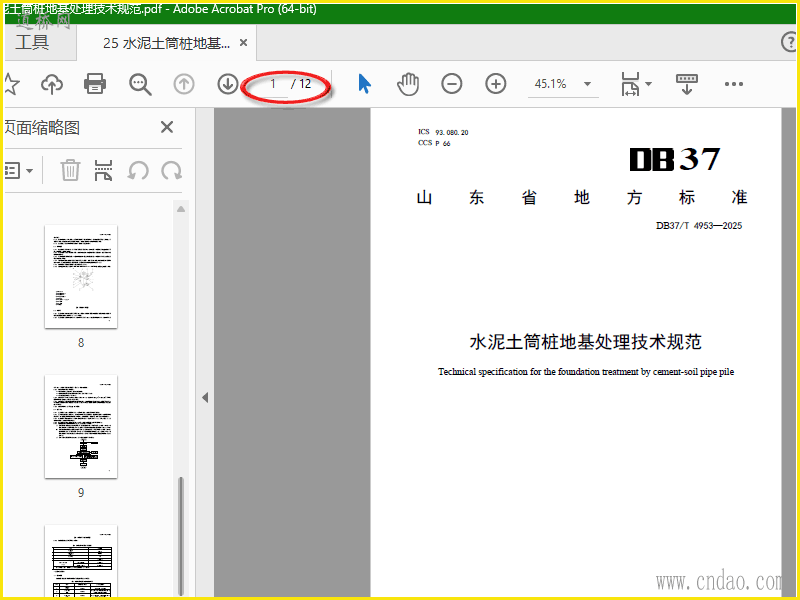Click the English title Technical specification line

586,371
